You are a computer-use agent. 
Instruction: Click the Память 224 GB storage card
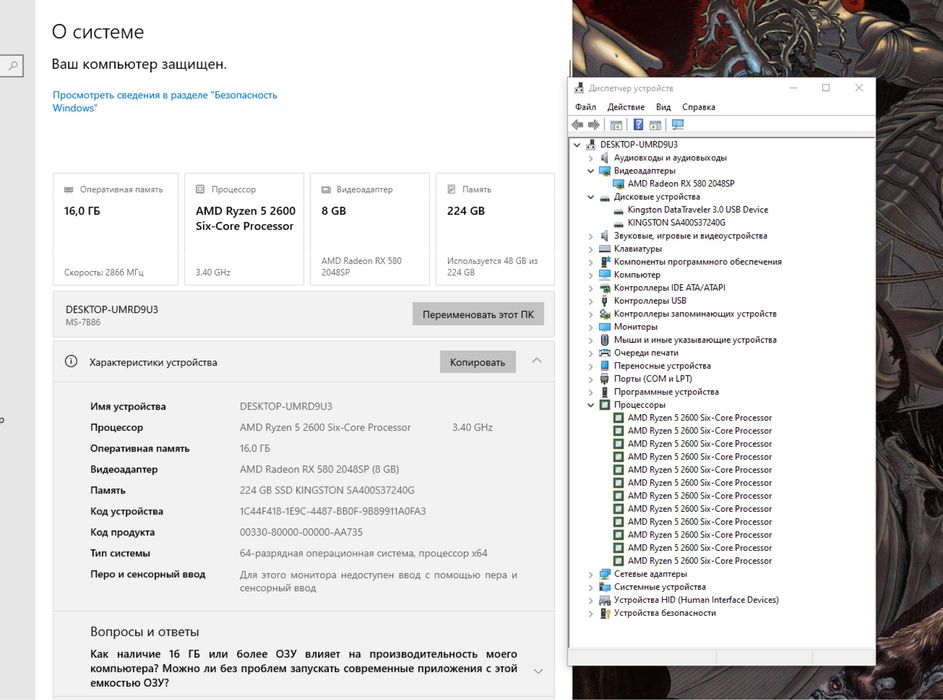pyautogui.click(x=495, y=229)
